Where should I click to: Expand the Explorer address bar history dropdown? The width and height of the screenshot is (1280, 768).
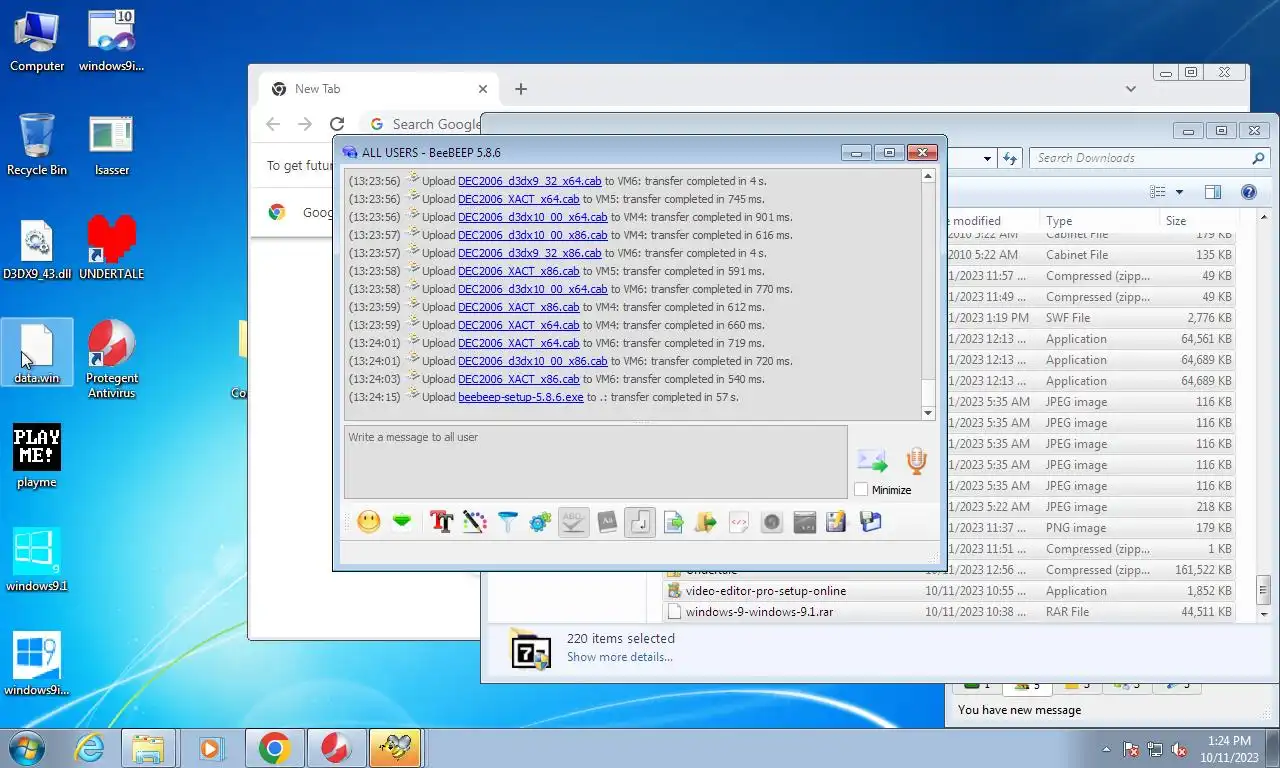(987, 158)
